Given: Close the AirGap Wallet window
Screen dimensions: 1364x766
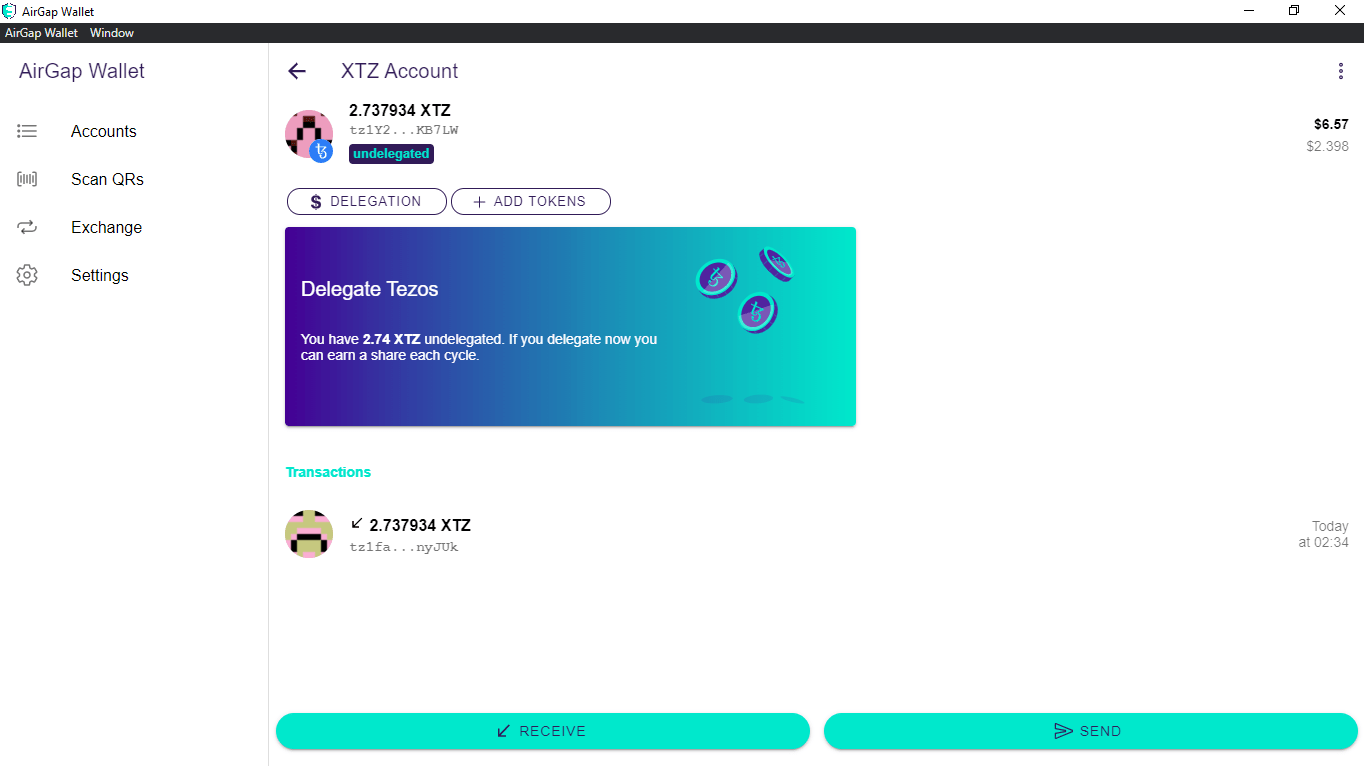Looking at the screenshot, I should [1340, 11].
